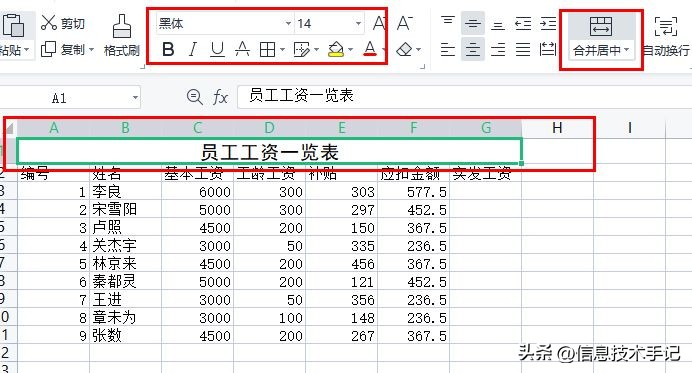The image size is (692, 373).
Task: Click the cell borders grid icon
Action: click(267, 49)
